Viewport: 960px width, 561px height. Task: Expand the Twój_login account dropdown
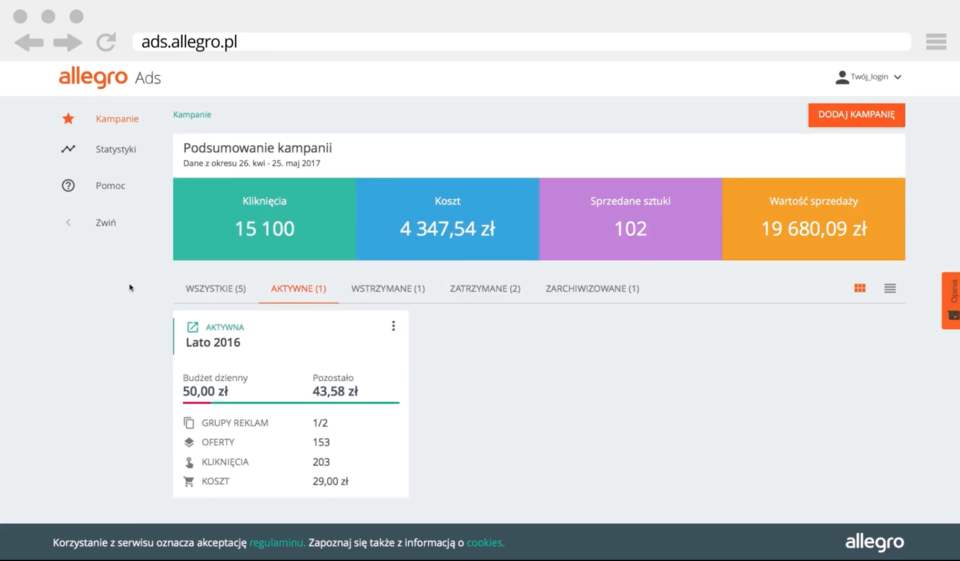(x=898, y=77)
